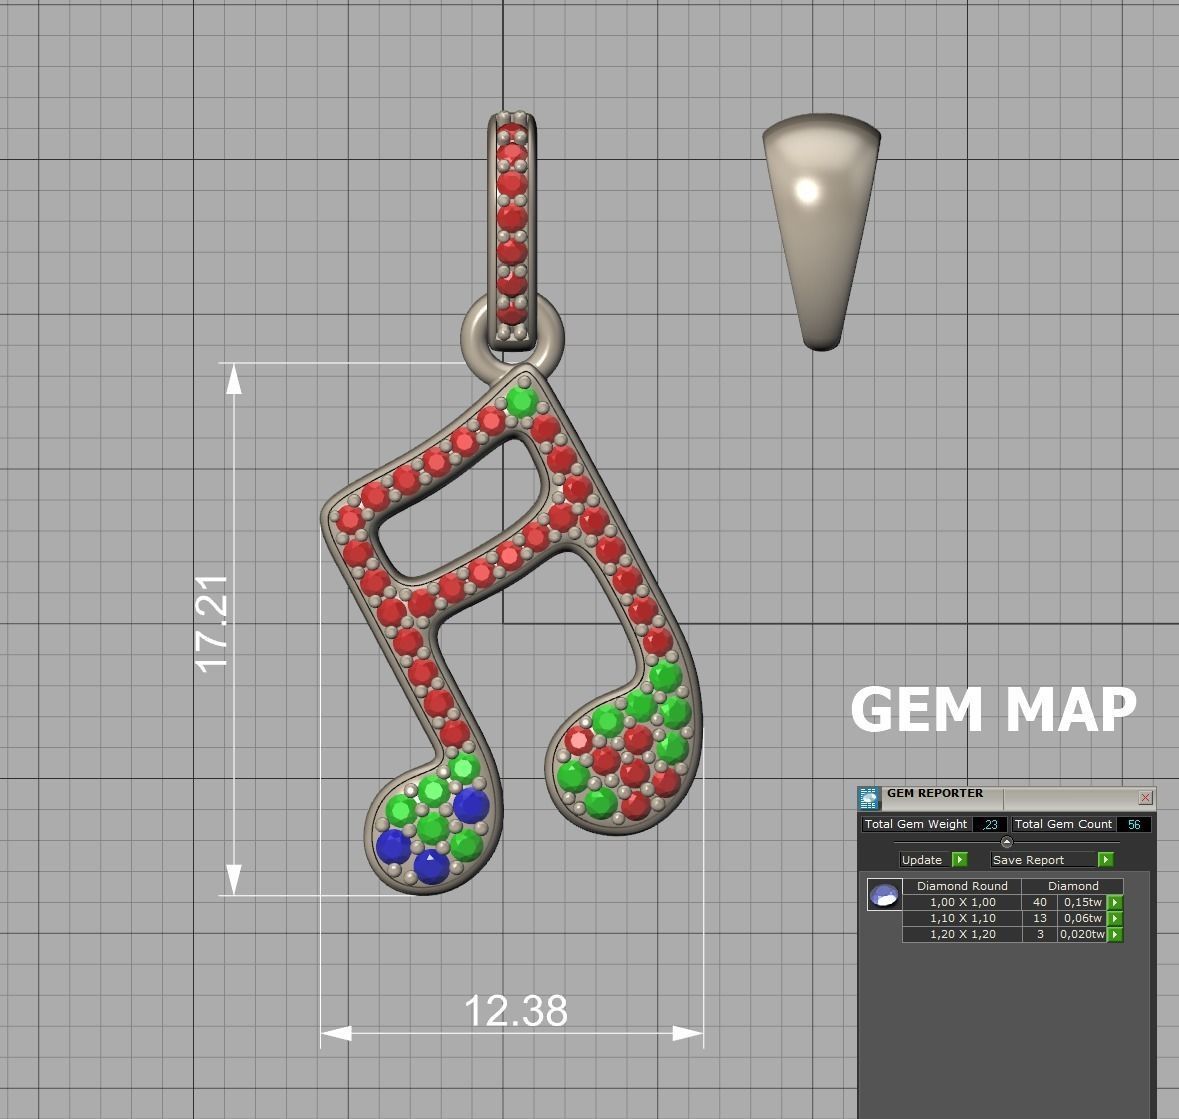1179x1119 pixels.
Task: Click the gem count cell showing 40
Action: (1040, 902)
